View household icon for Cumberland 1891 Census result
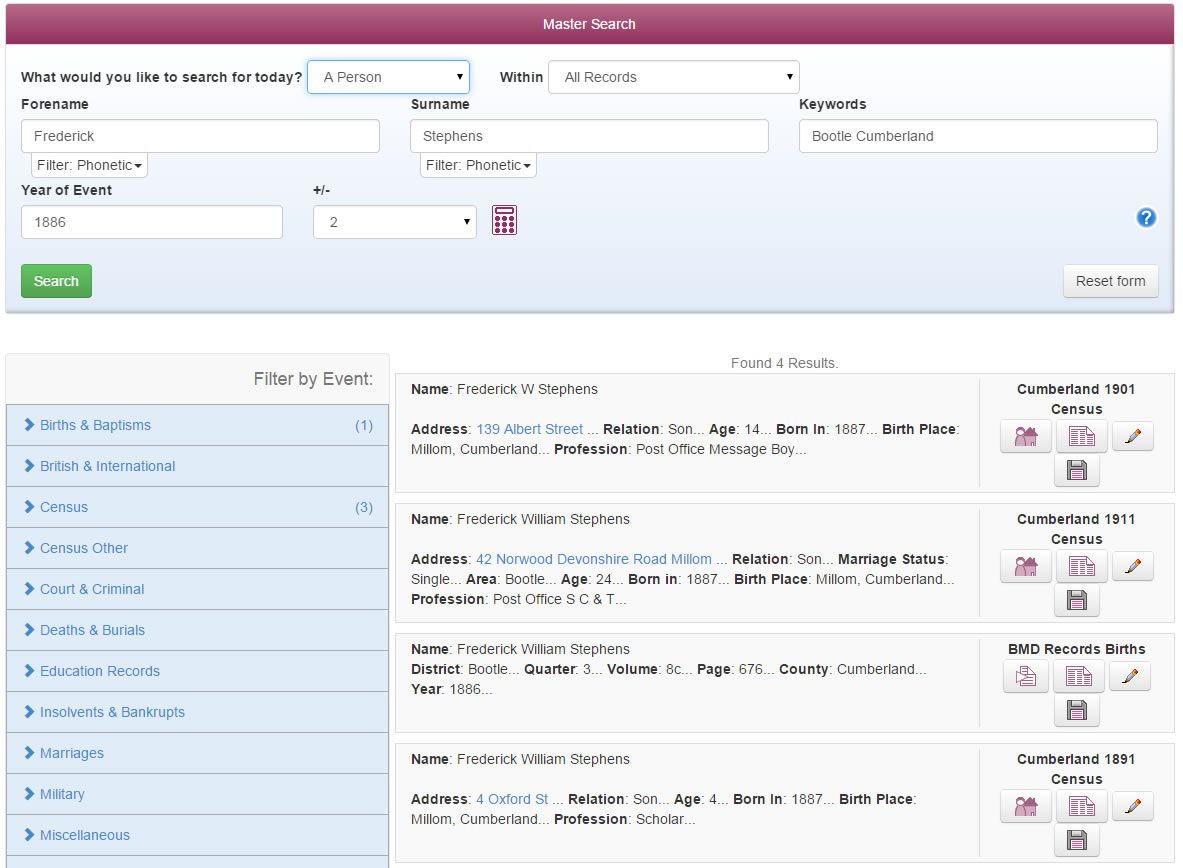 pos(1025,806)
